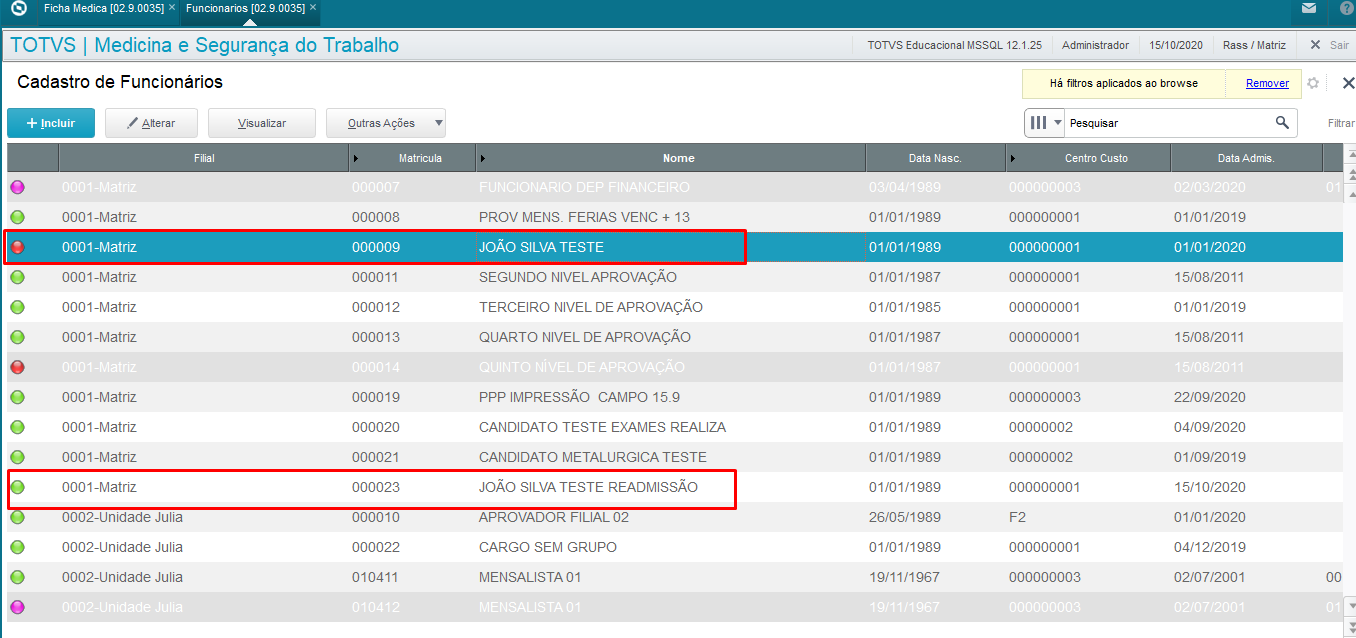Click the Administrador user label
The image size is (1356, 638).
tap(1095, 45)
